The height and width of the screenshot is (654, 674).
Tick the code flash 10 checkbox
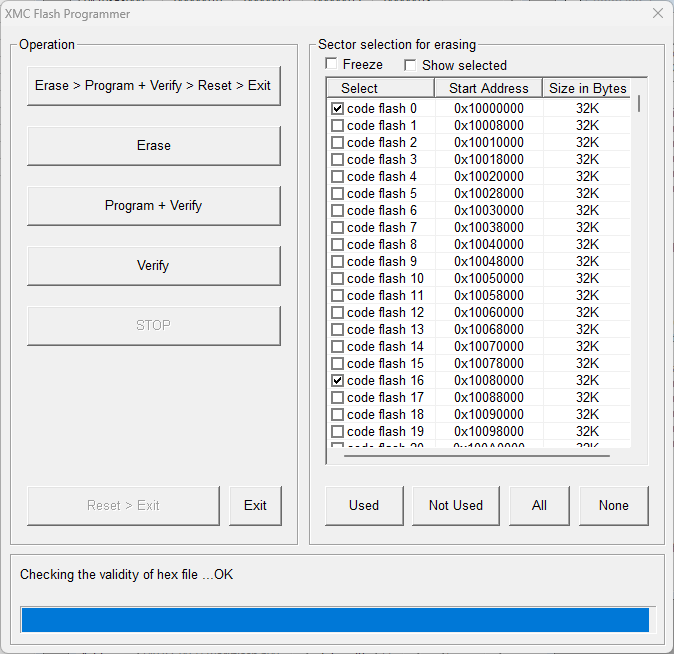click(337, 279)
